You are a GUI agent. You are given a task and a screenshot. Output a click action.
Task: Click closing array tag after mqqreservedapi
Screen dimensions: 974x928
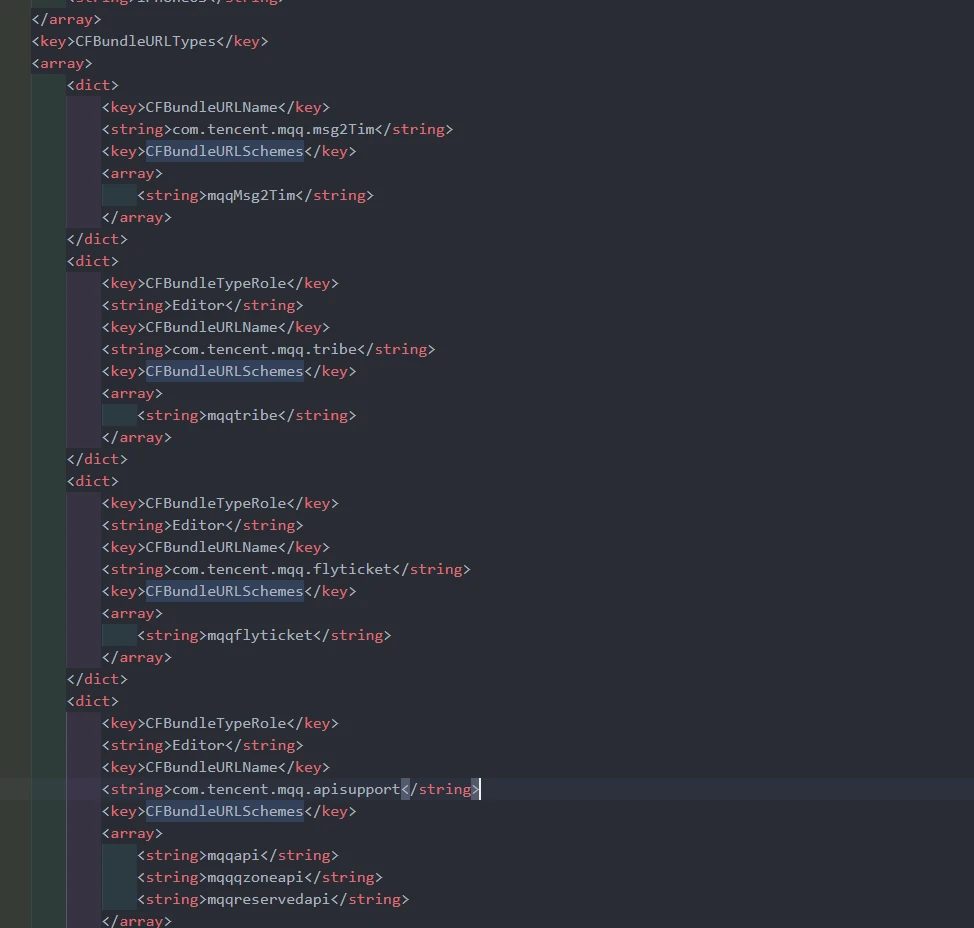(136, 920)
